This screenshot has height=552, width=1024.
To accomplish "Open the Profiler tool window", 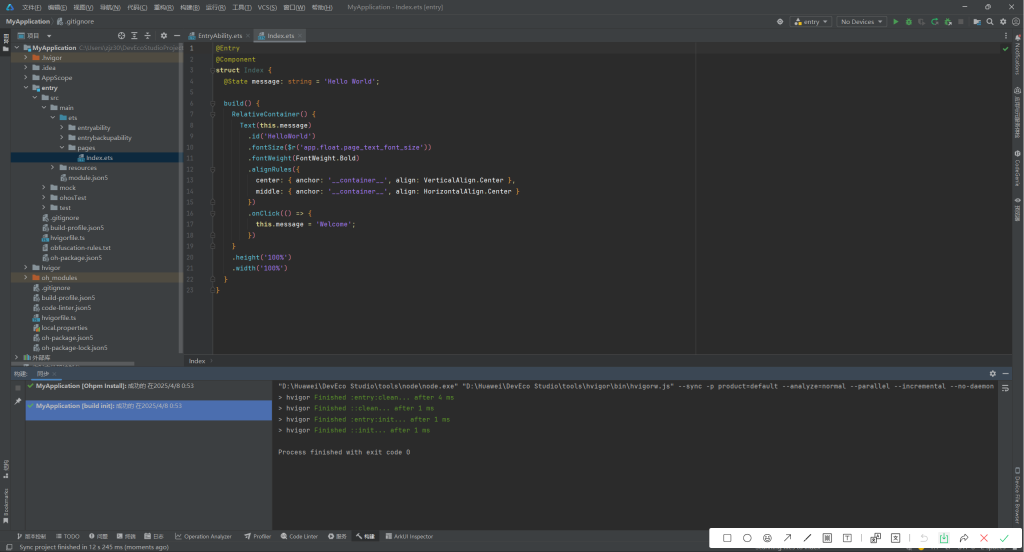I will tap(257, 536).
